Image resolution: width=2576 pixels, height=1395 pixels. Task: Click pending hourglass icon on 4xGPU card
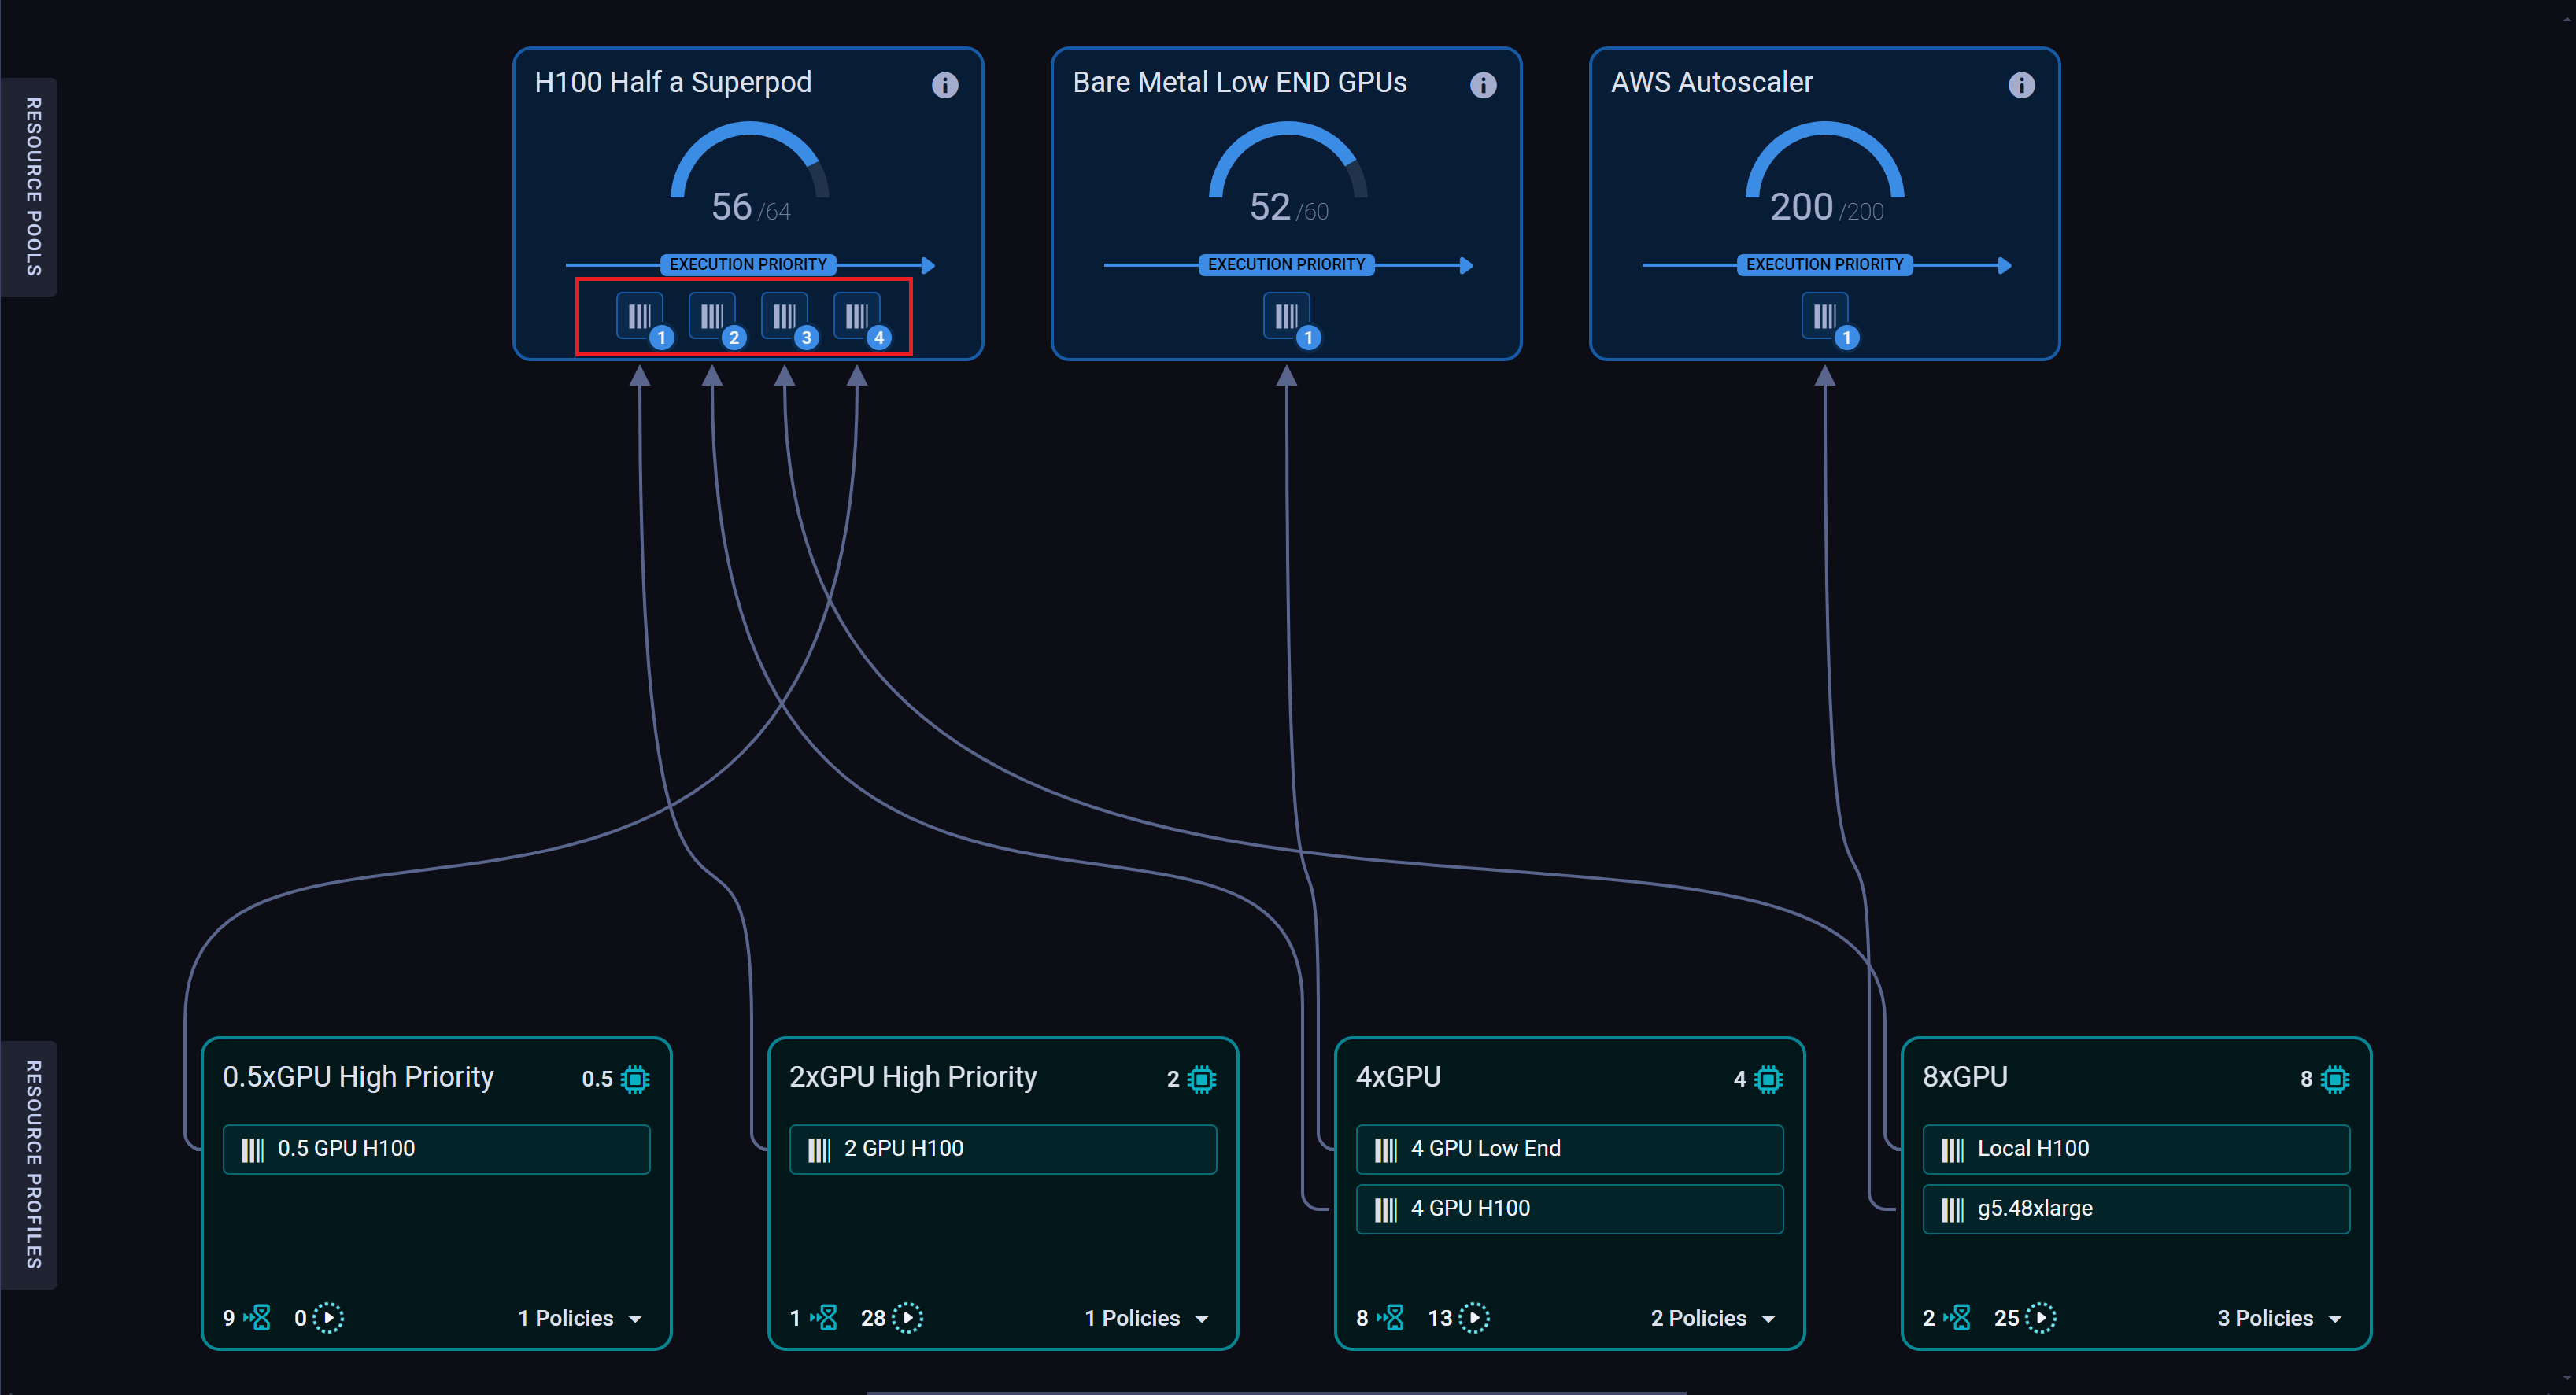[x=1393, y=1317]
